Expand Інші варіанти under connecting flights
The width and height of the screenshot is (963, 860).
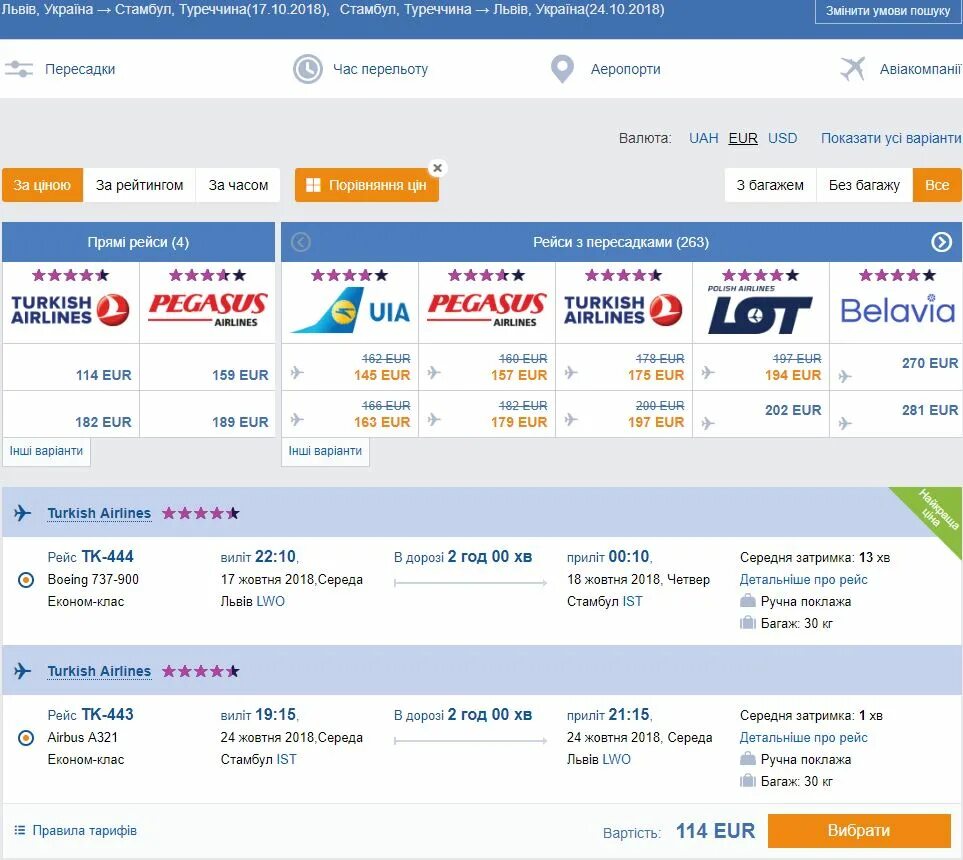coord(325,451)
